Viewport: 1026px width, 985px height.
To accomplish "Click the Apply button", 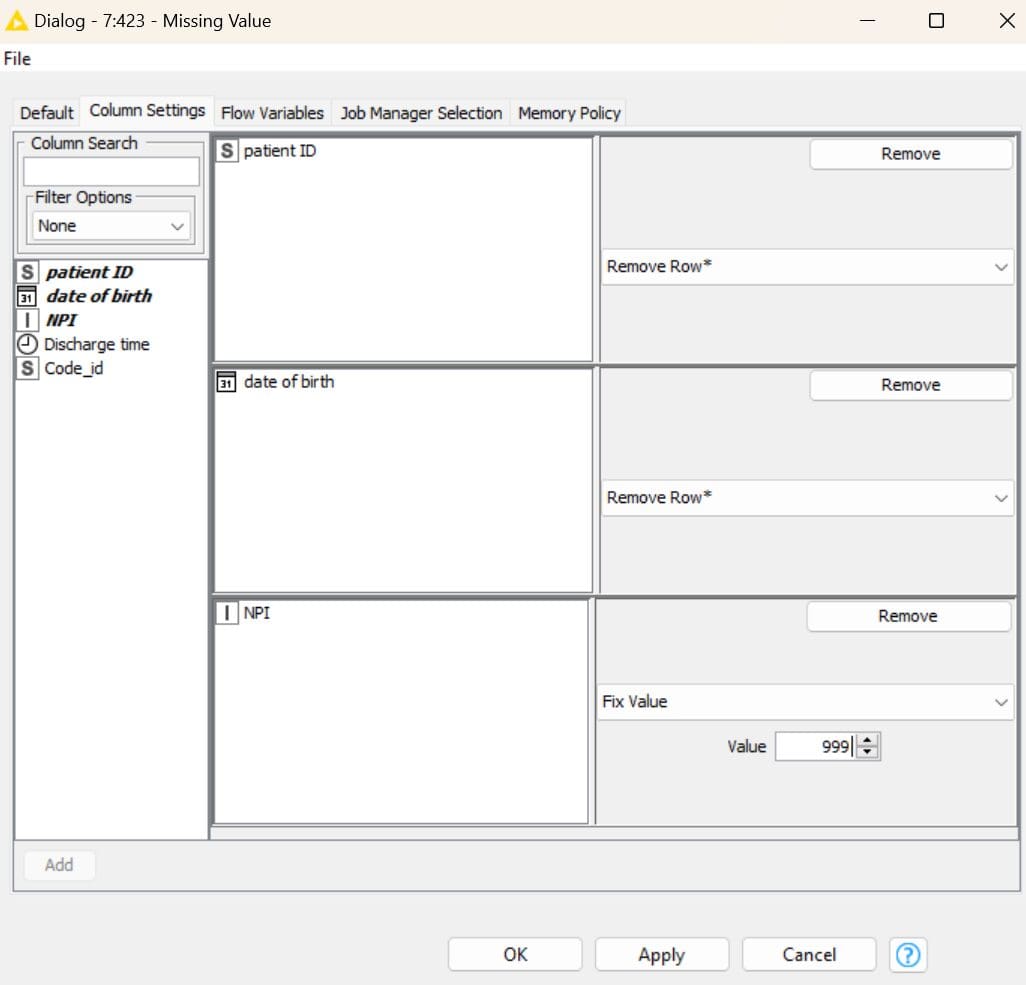I will point(661,954).
